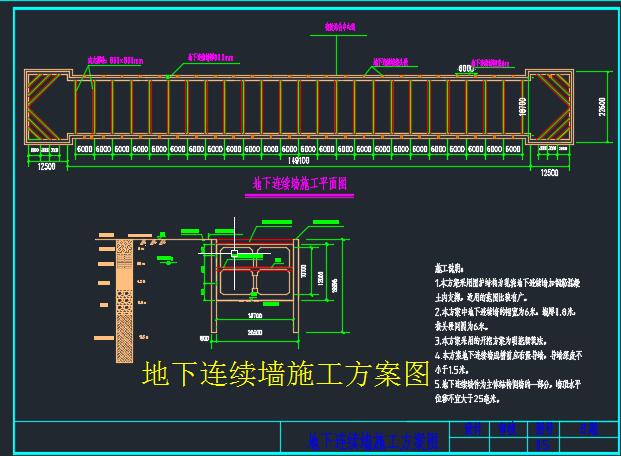621x456 pixels.
Task: Select the 12500 dimension at the plan's right end
Action: point(550,172)
